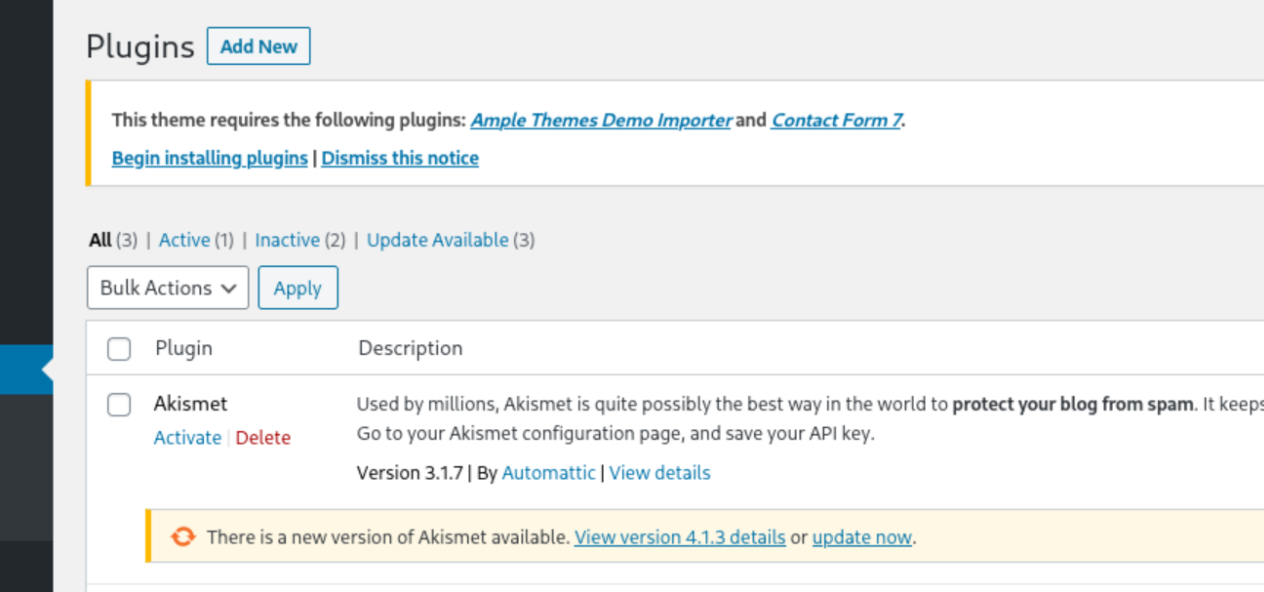1264x592 pixels.
Task: Show All plugins filter
Action: [100, 240]
